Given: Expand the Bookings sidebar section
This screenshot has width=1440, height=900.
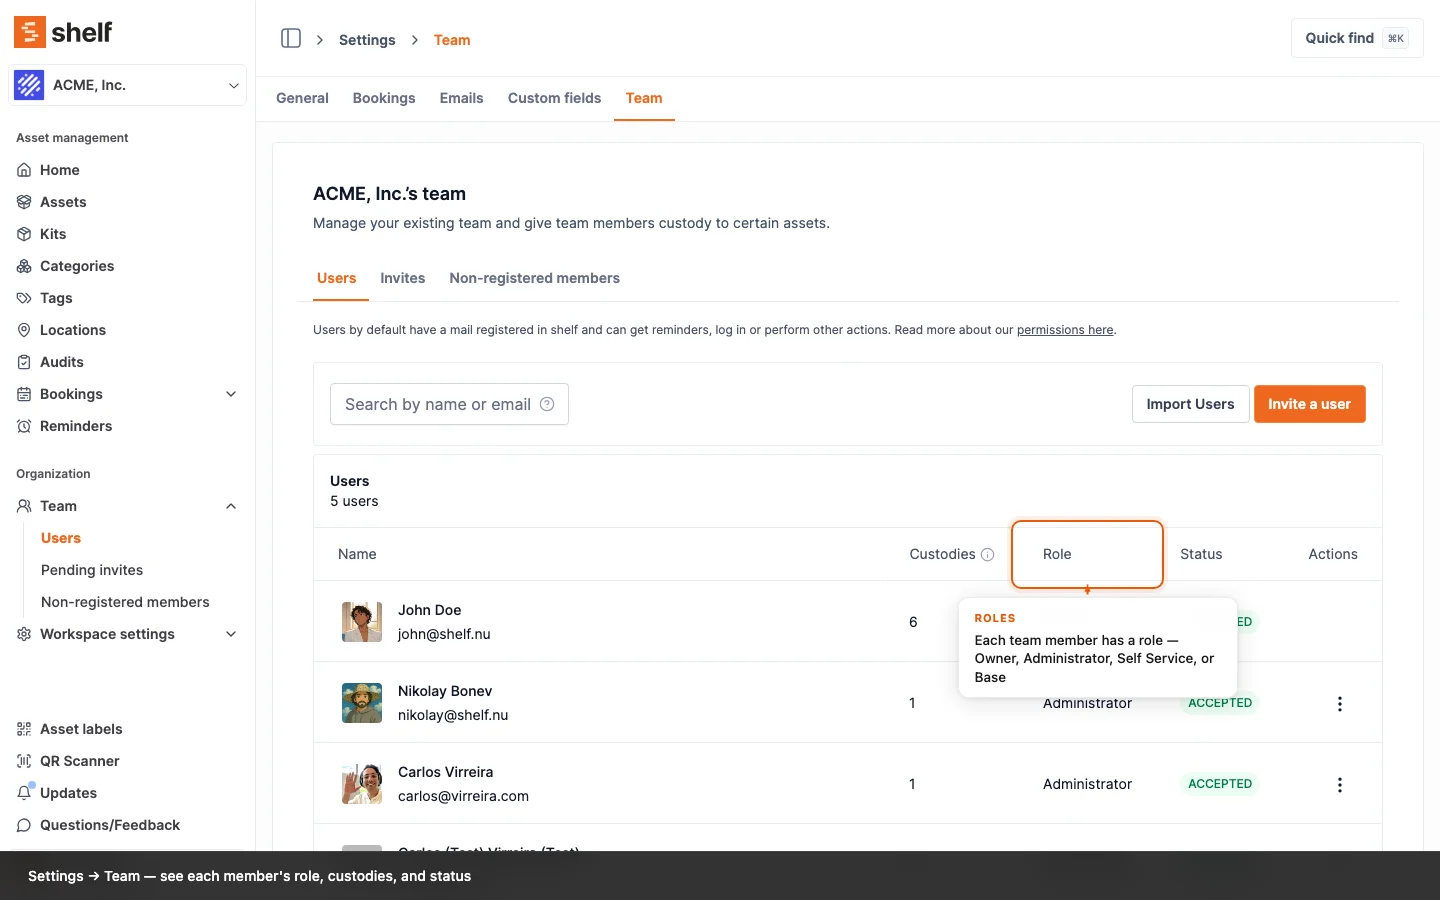Looking at the screenshot, I should (231, 394).
